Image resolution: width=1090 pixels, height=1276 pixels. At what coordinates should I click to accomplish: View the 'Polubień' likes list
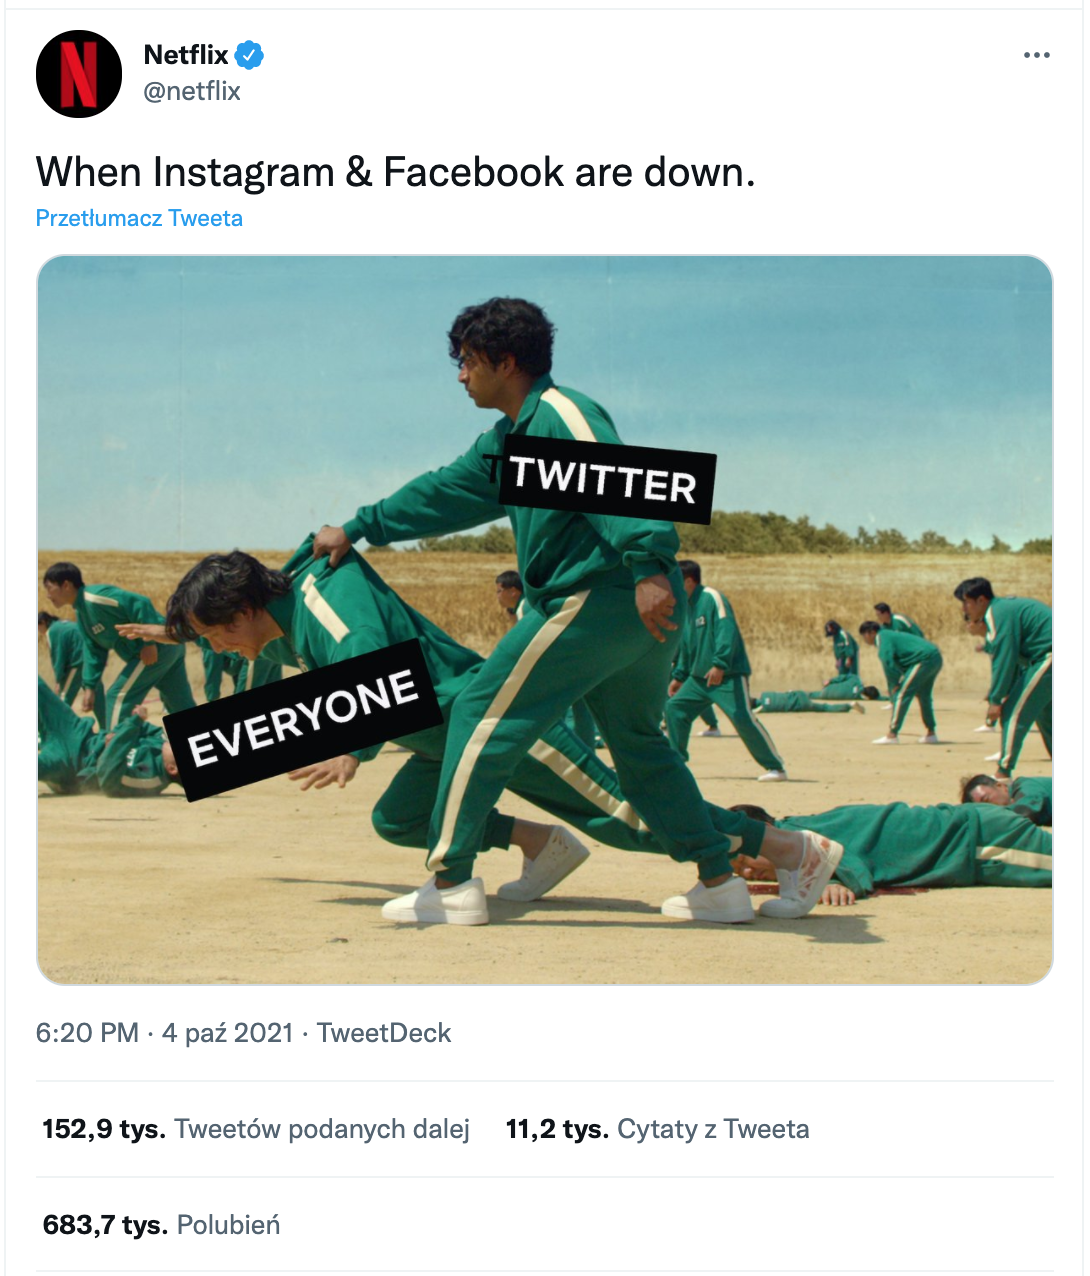228,1225
